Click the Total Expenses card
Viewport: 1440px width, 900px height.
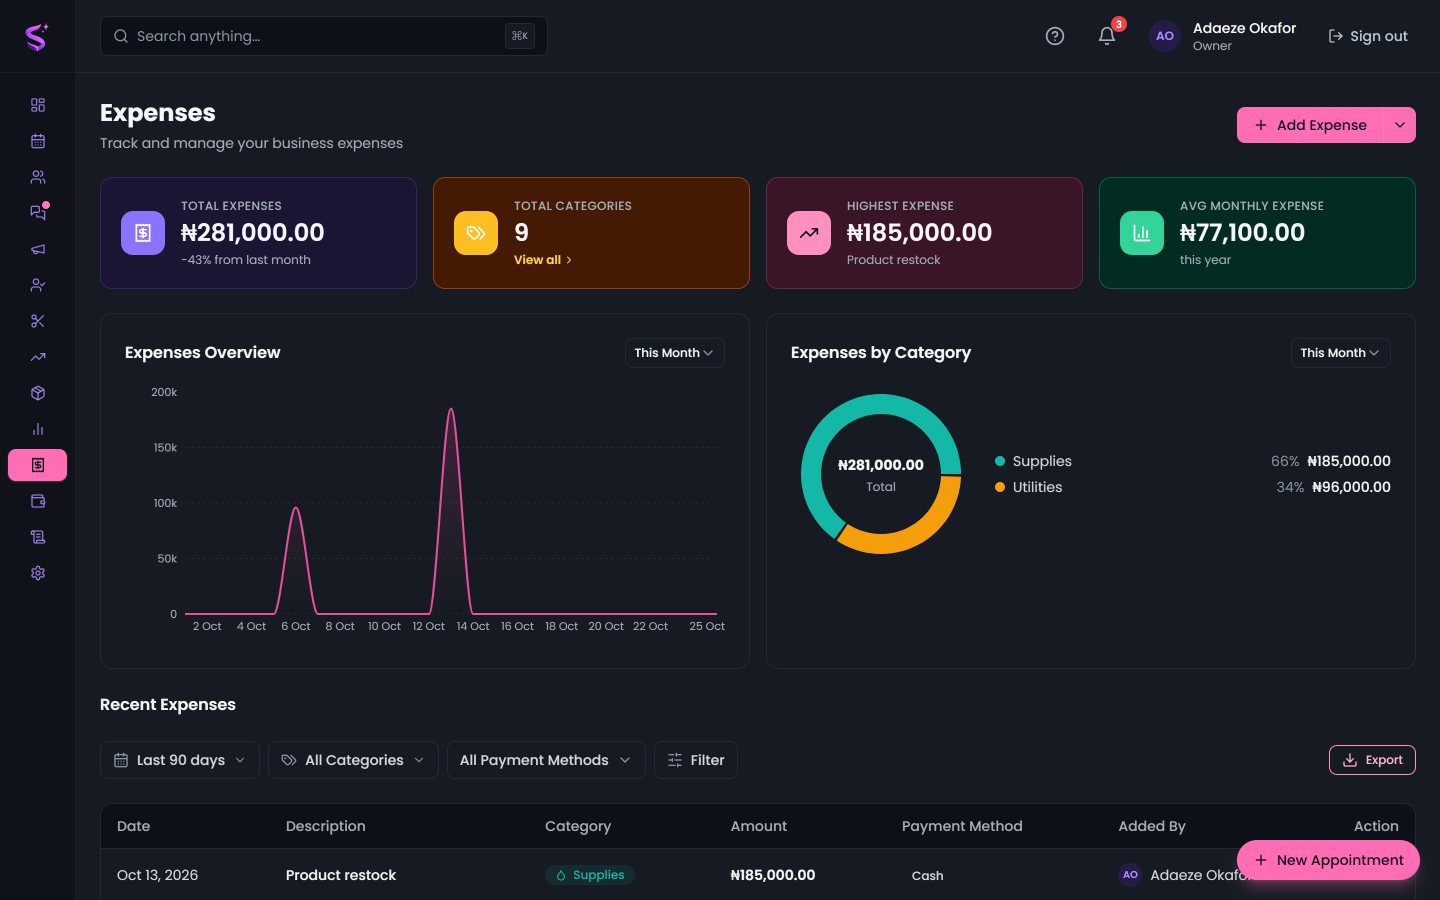coord(258,233)
